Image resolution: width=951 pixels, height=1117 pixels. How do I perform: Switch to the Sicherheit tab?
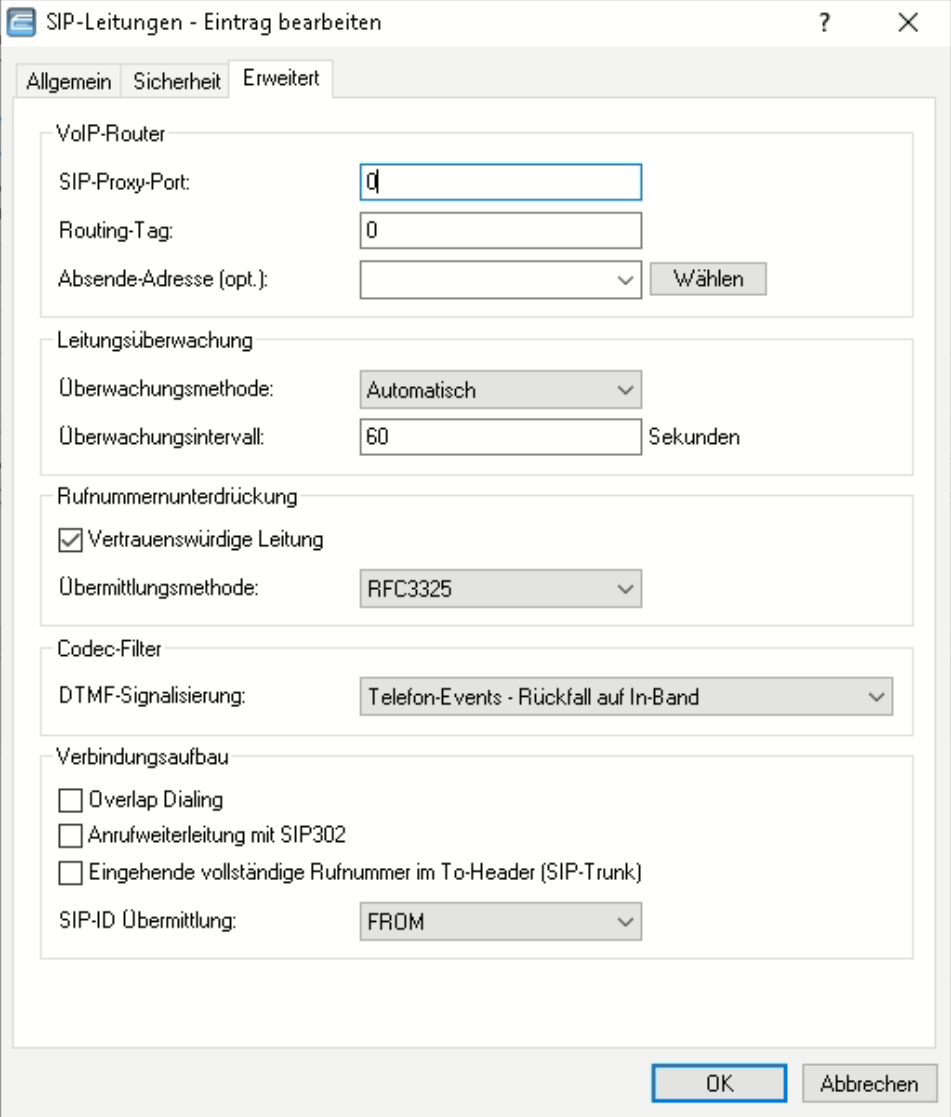[x=177, y=81]
